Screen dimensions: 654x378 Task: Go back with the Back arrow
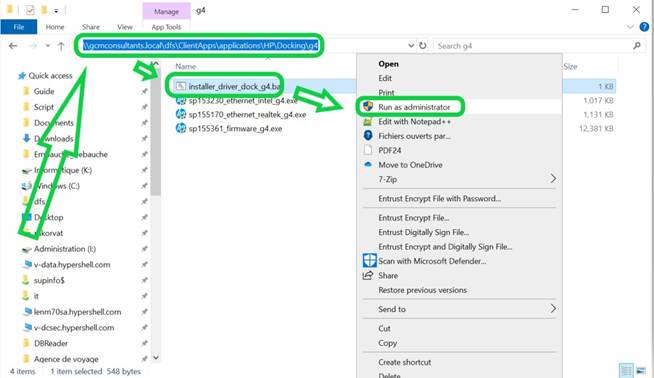point(13,46)
